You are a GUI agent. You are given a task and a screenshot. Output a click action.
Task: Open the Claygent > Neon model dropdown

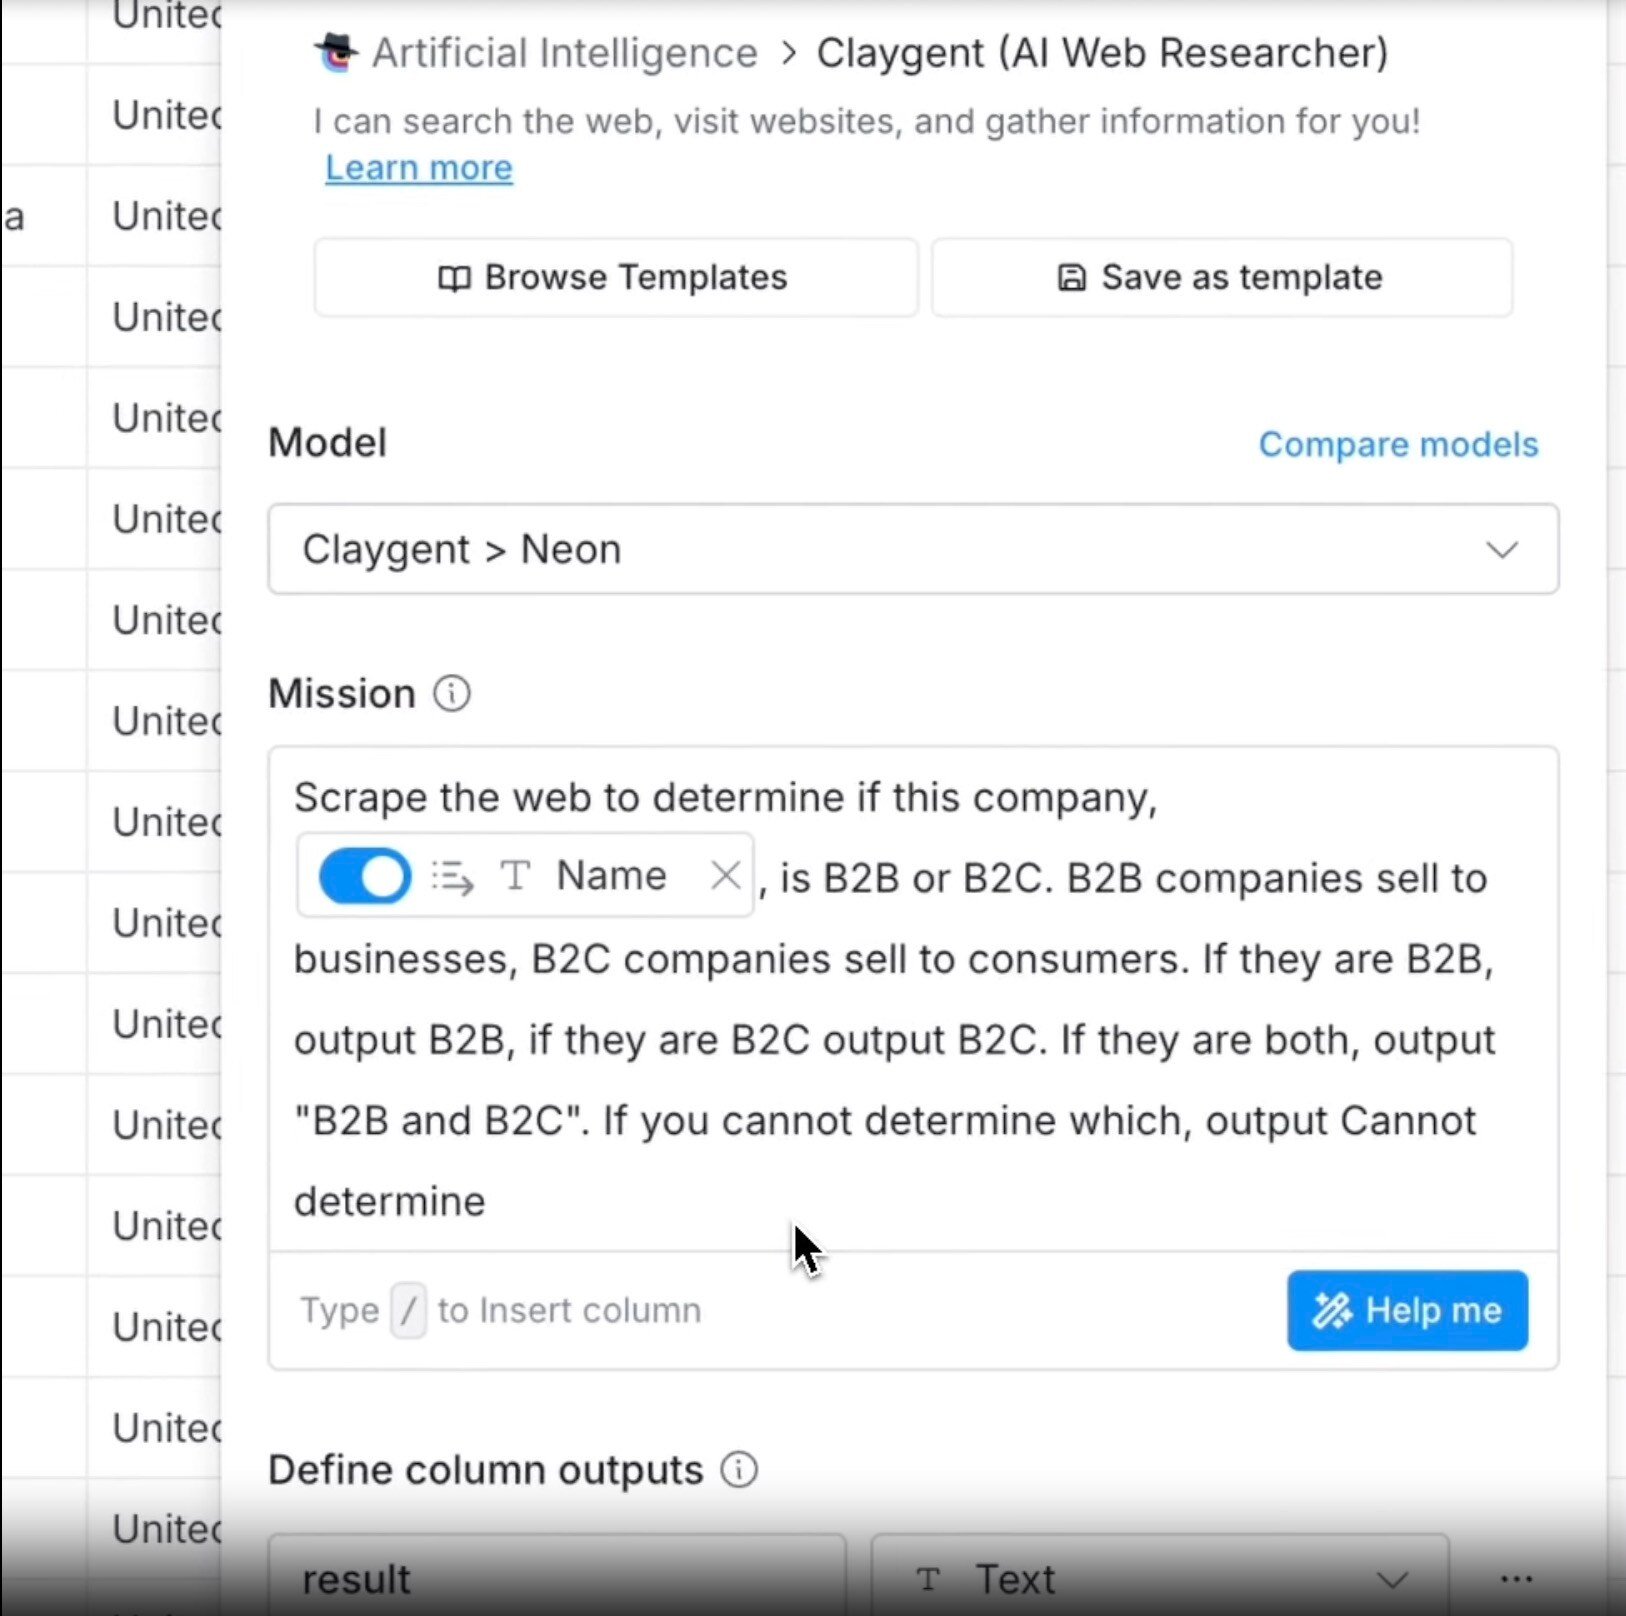[x=912, y=549]
